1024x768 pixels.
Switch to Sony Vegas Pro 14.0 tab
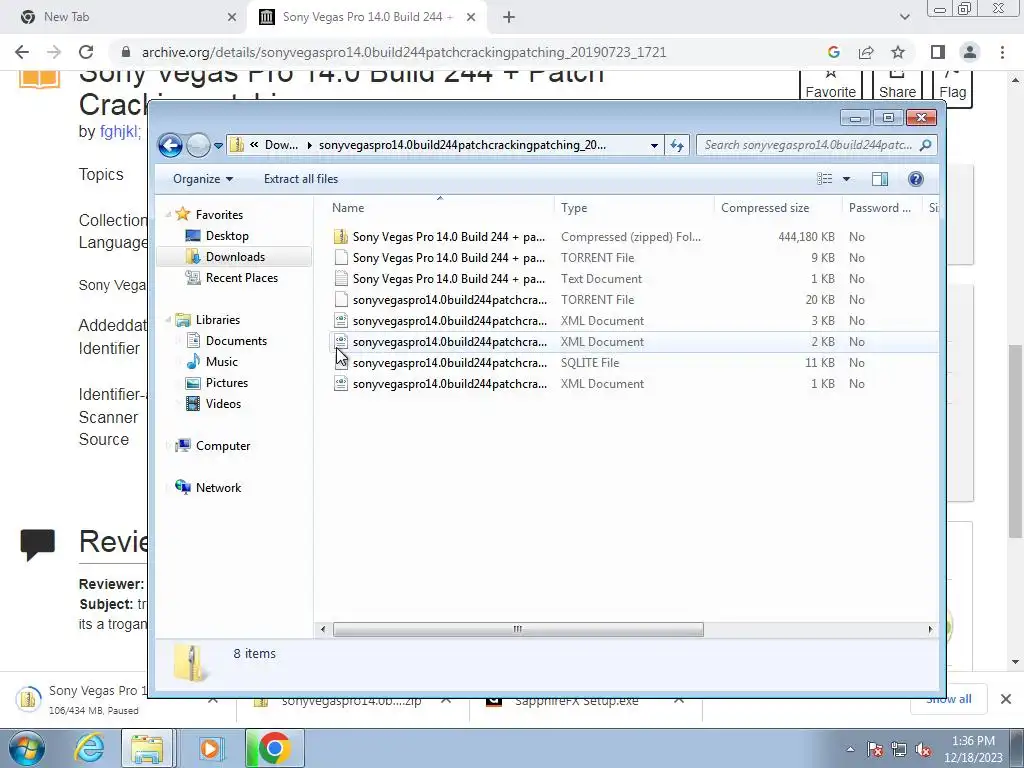point(367,17)
